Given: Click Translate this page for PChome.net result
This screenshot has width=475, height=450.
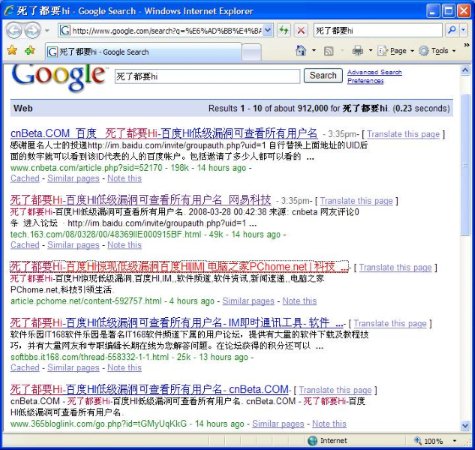Looking at the screenshot, I should coord(395,267).
